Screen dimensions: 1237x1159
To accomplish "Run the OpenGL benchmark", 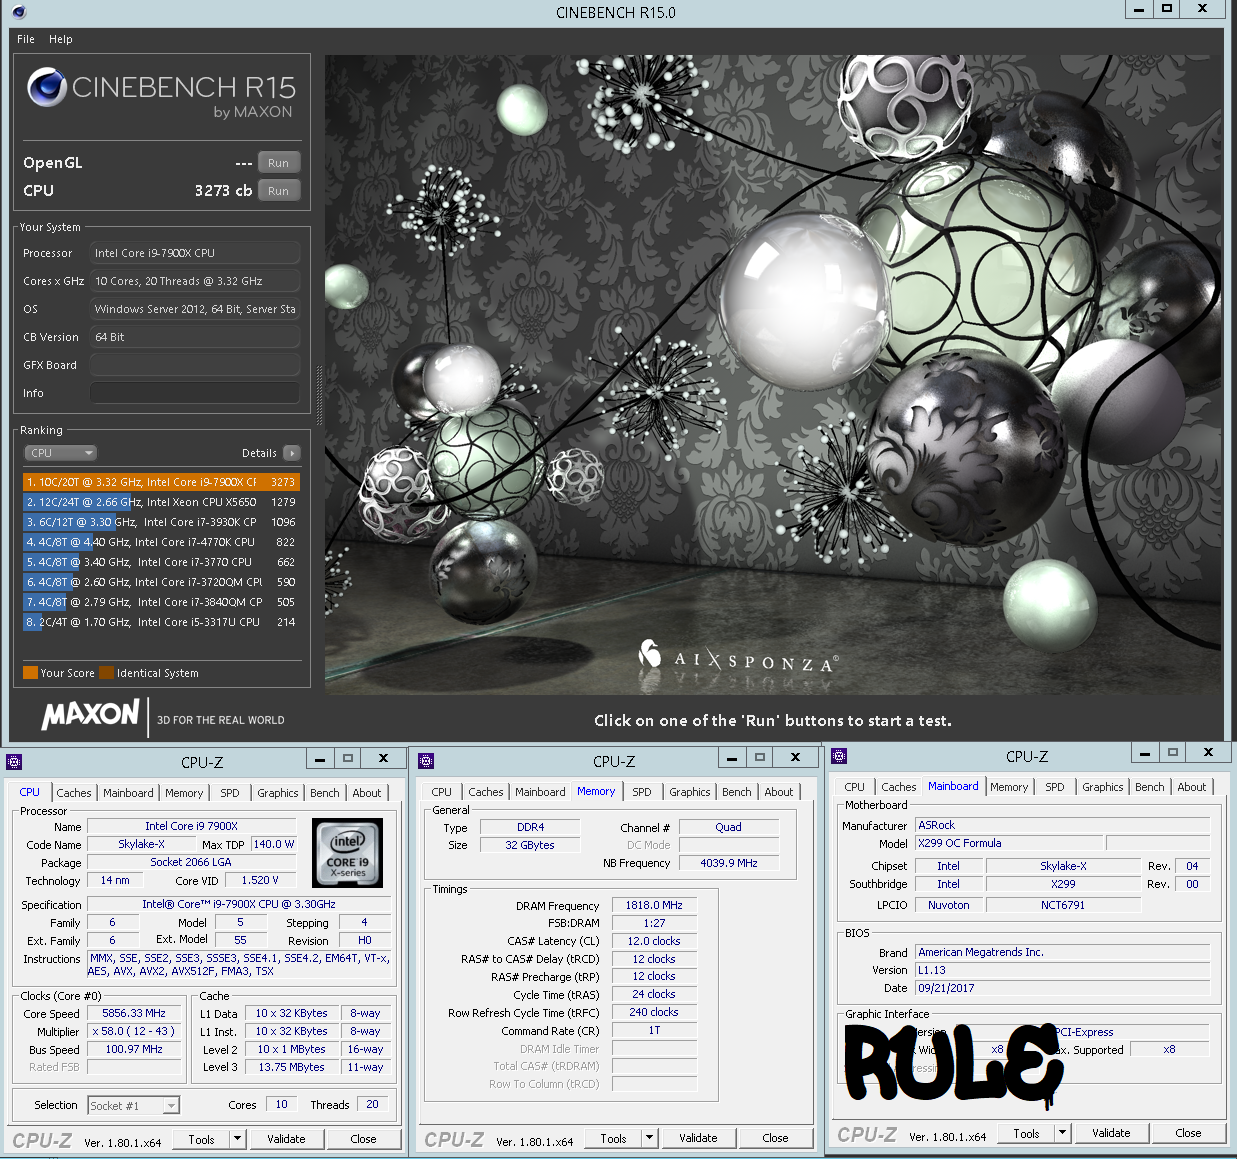I will tap(279, 163).
